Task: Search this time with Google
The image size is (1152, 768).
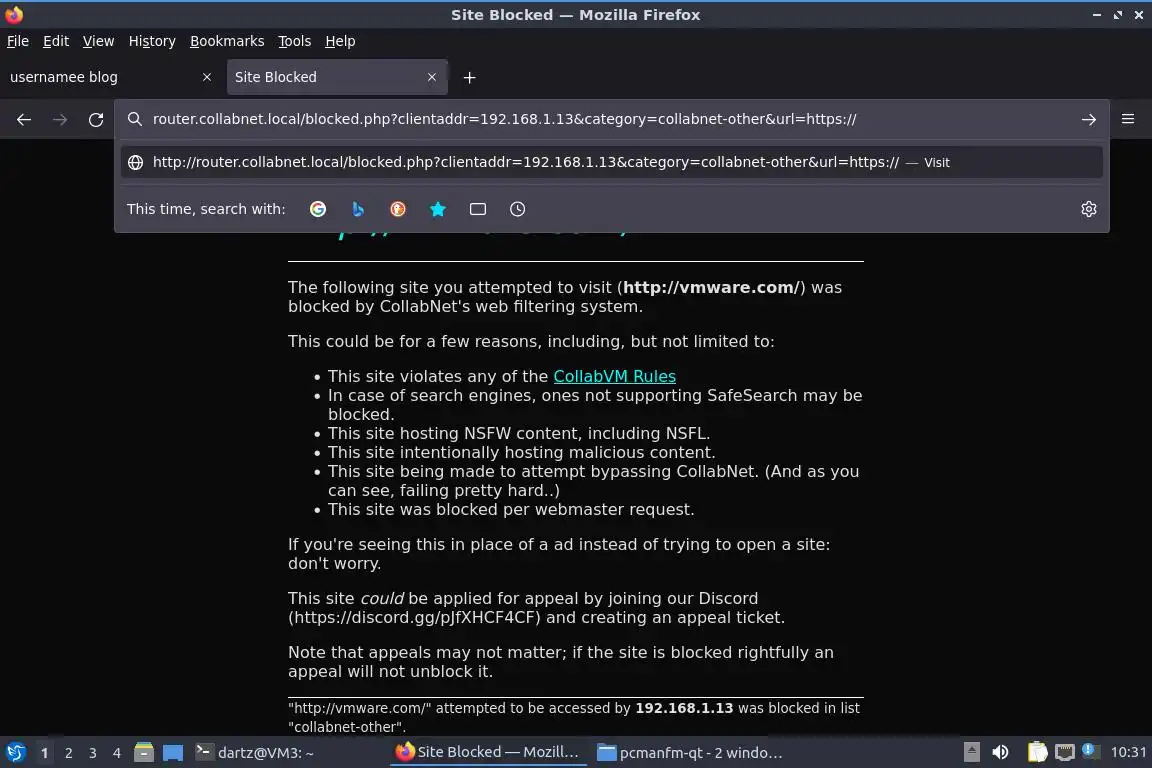Action: 317,209
